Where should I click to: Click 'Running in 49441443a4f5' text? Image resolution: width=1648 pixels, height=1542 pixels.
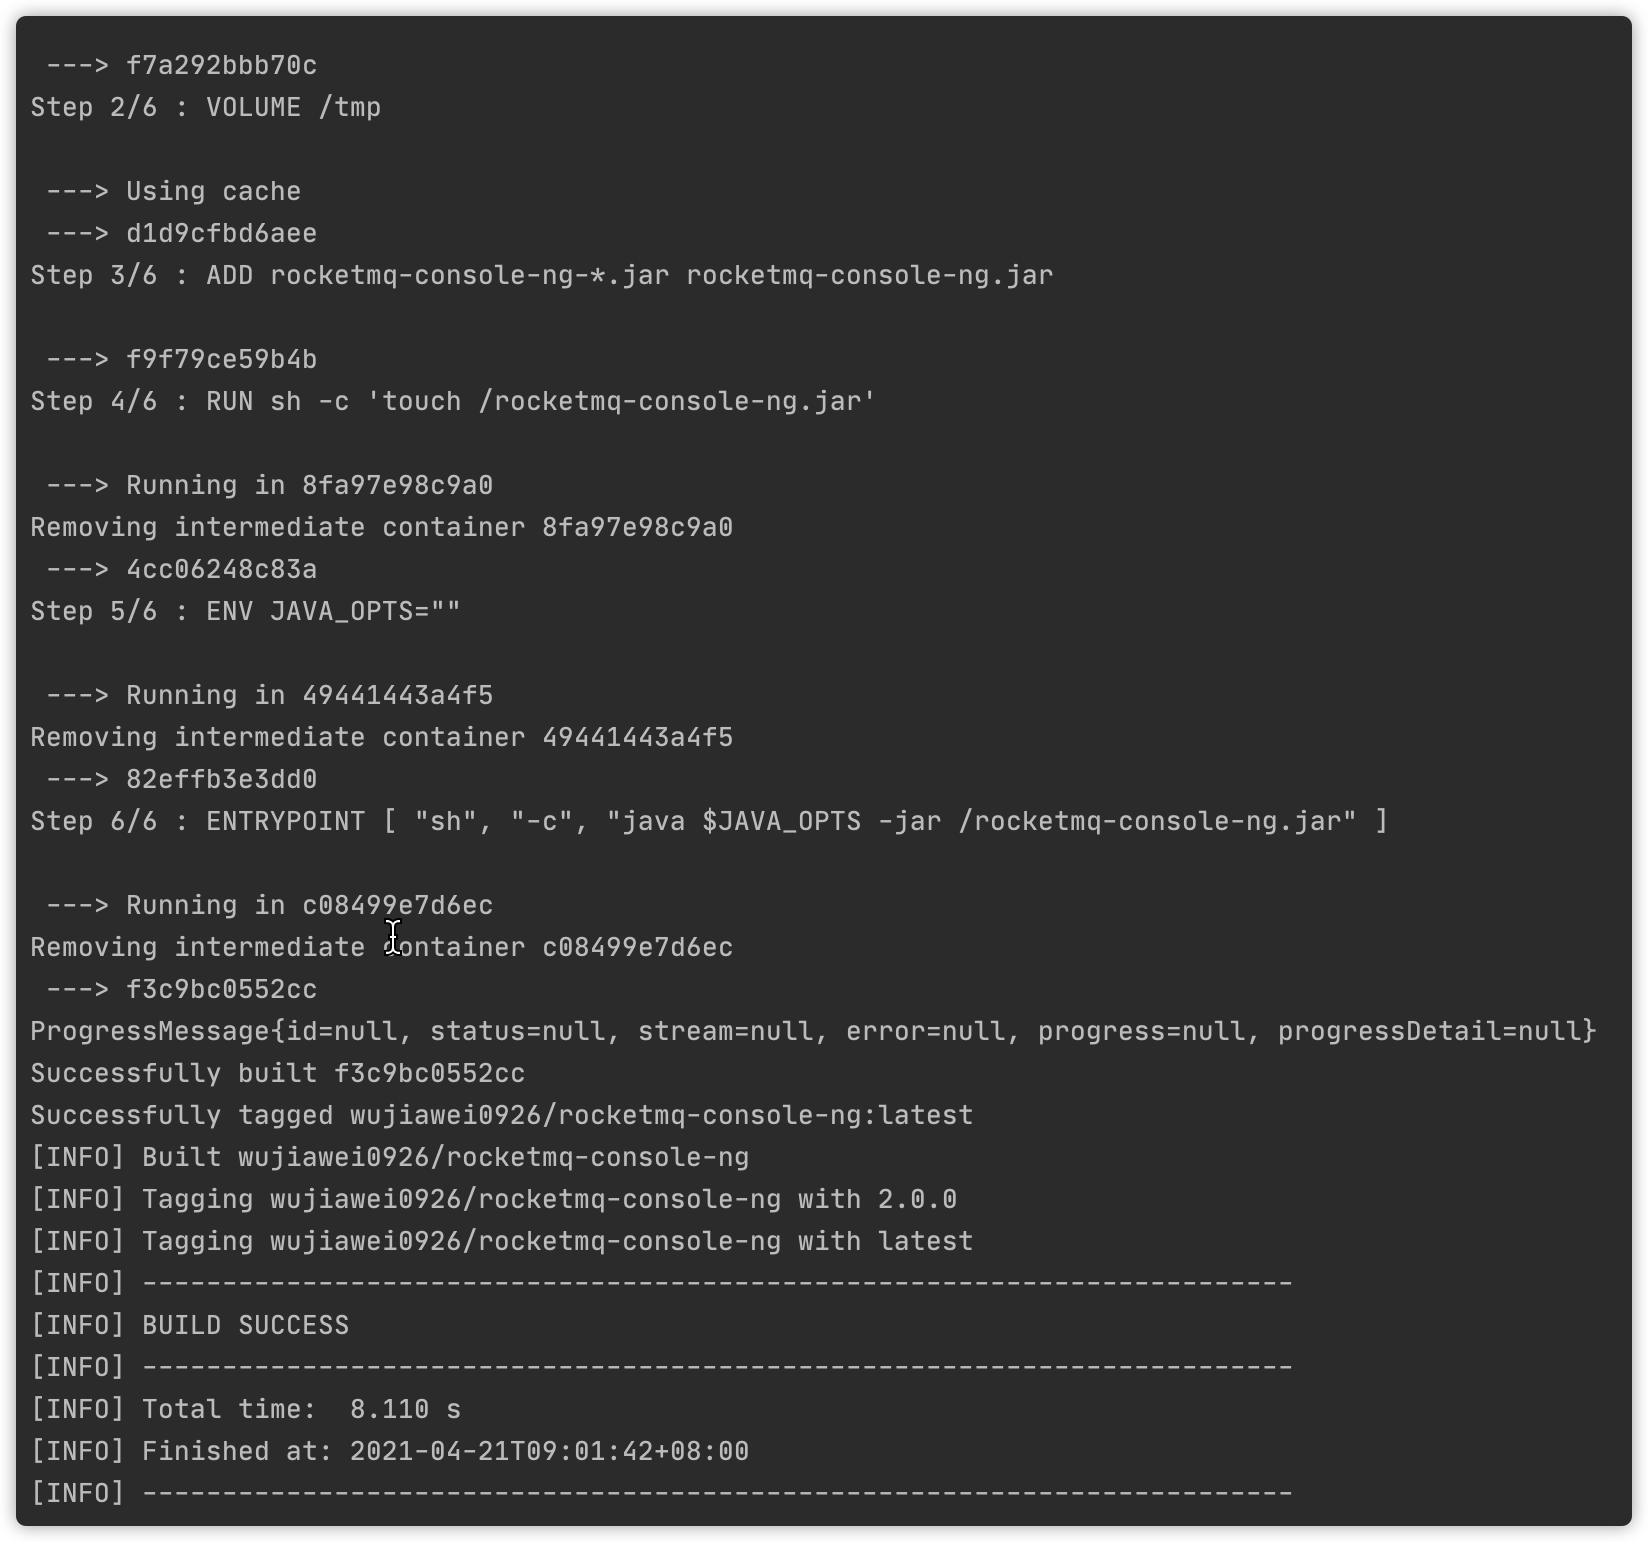pos(309,695)
